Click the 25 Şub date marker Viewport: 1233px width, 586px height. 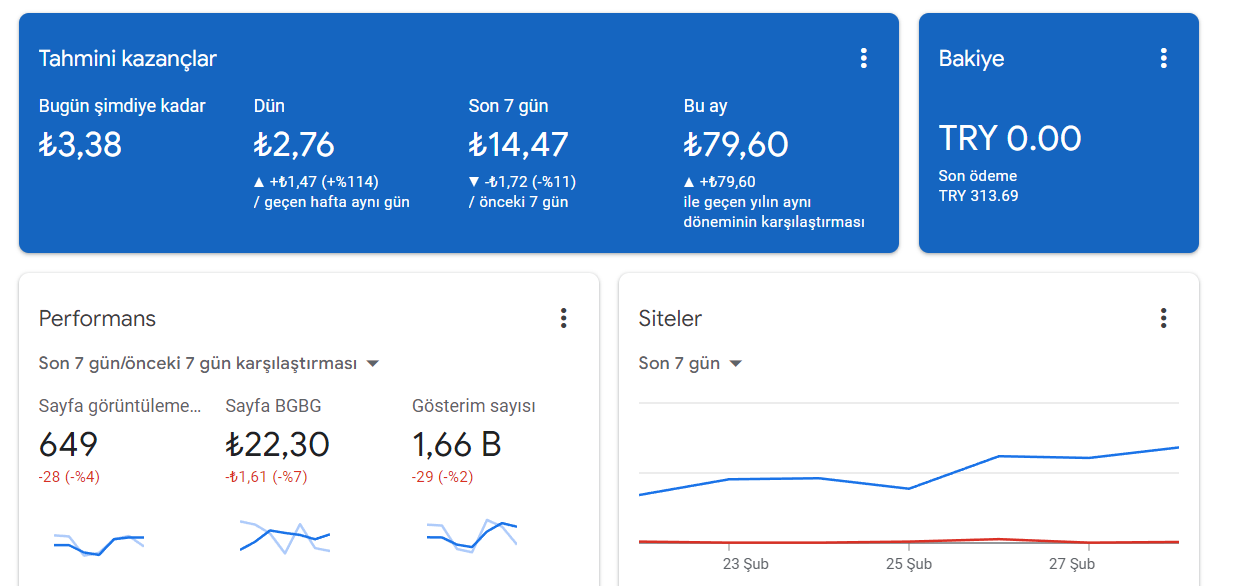[x=908, y=564]
